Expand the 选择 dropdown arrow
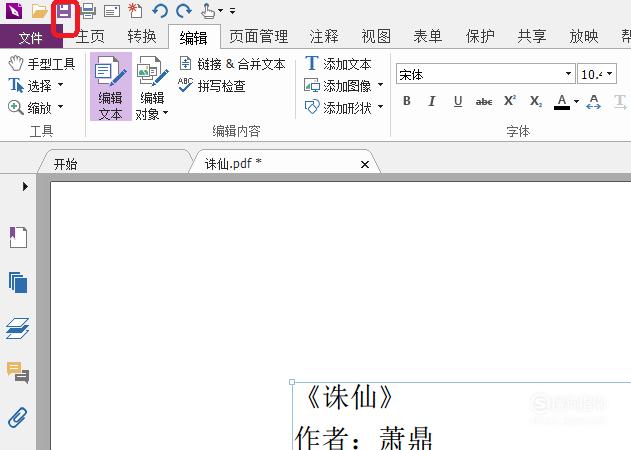Image resolution: width=631 pixels, height=450 pixels. tap(60, 85)
